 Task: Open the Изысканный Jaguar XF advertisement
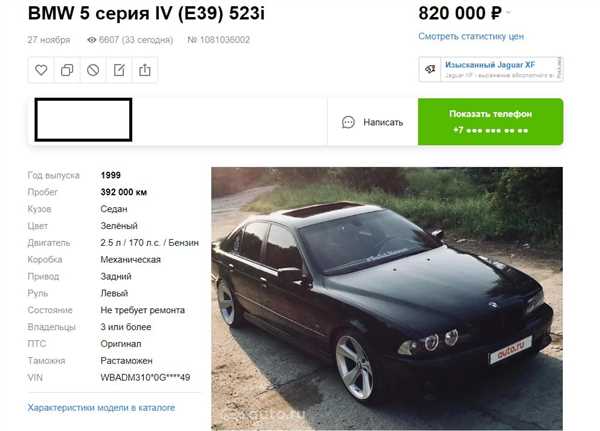point(491,69)
